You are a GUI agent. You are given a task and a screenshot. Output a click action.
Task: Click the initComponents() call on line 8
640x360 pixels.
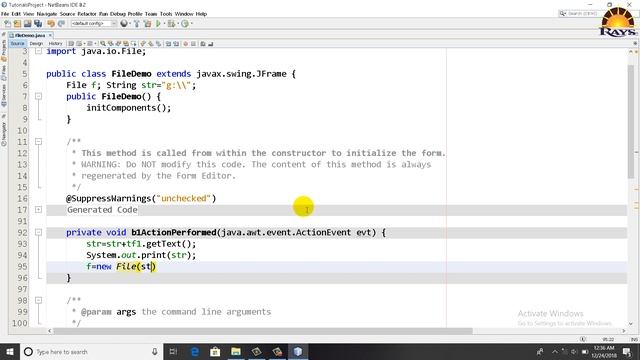[x=129, y=108]
